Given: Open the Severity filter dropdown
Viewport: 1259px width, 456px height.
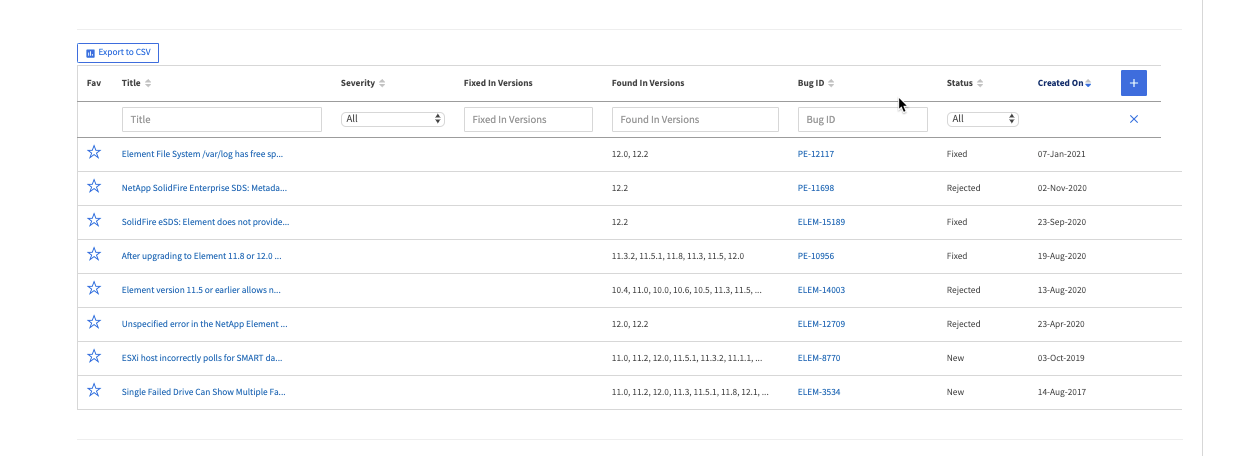Looking at the screenshot, I should (392, 119).
